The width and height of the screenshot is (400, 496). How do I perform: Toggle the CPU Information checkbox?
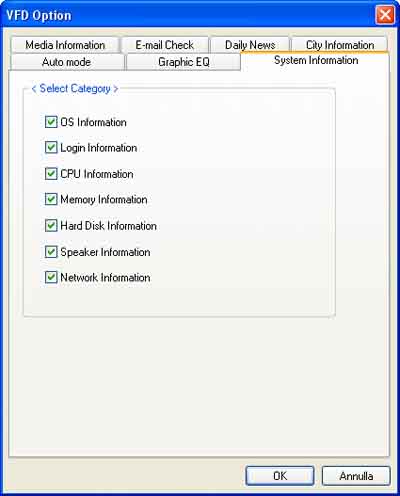[51, 174]
